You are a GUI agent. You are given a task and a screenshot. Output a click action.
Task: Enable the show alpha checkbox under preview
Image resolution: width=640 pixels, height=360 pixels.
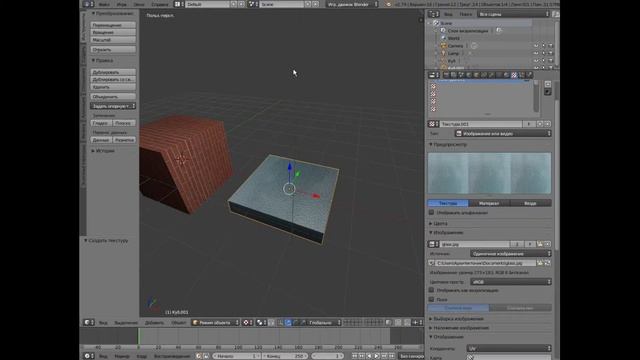pos(431,212)
